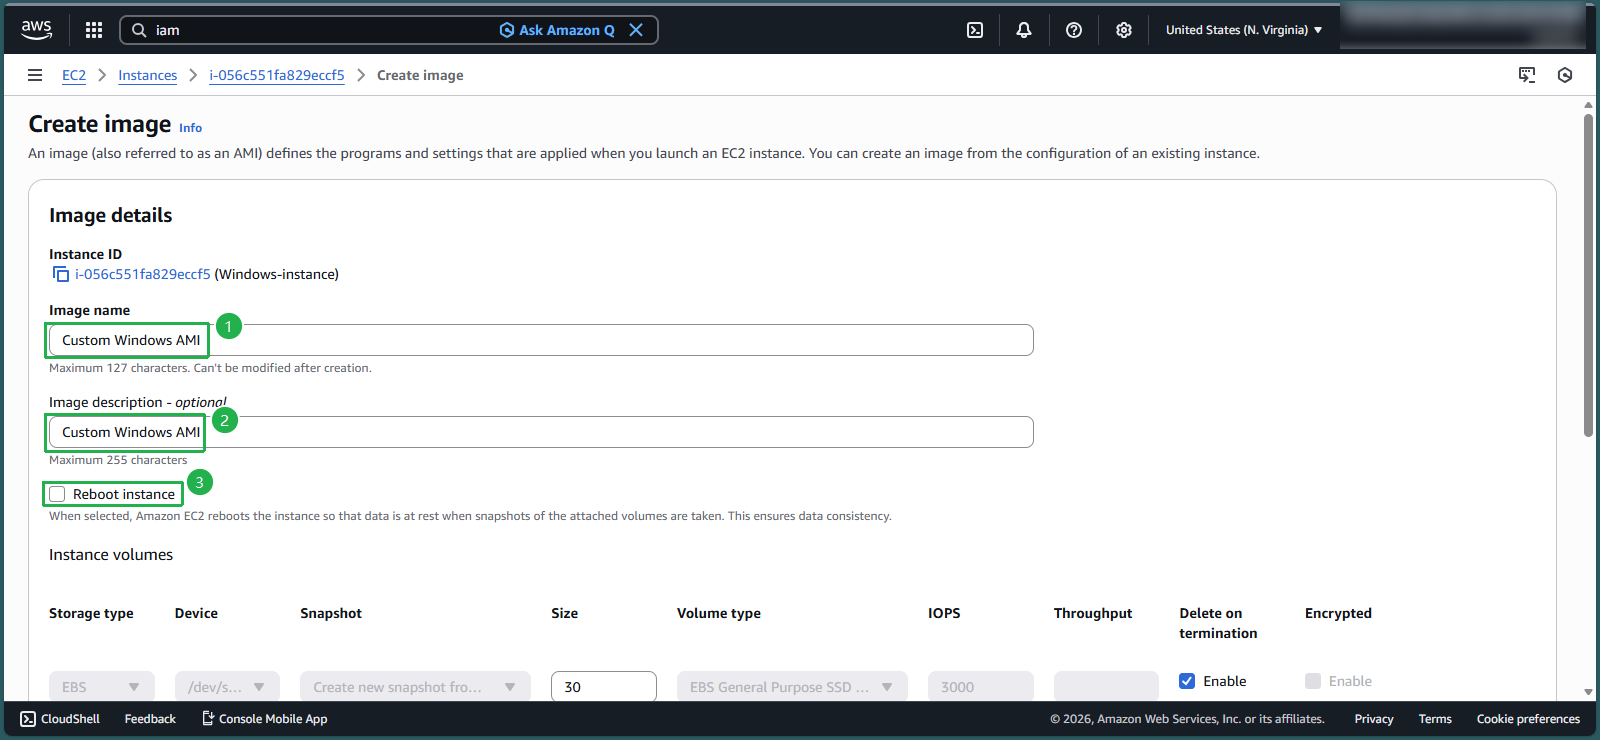Viewport: 1600px width, 740px height.
Task: Open Cookie preferences in footer
Action: 1528,719
